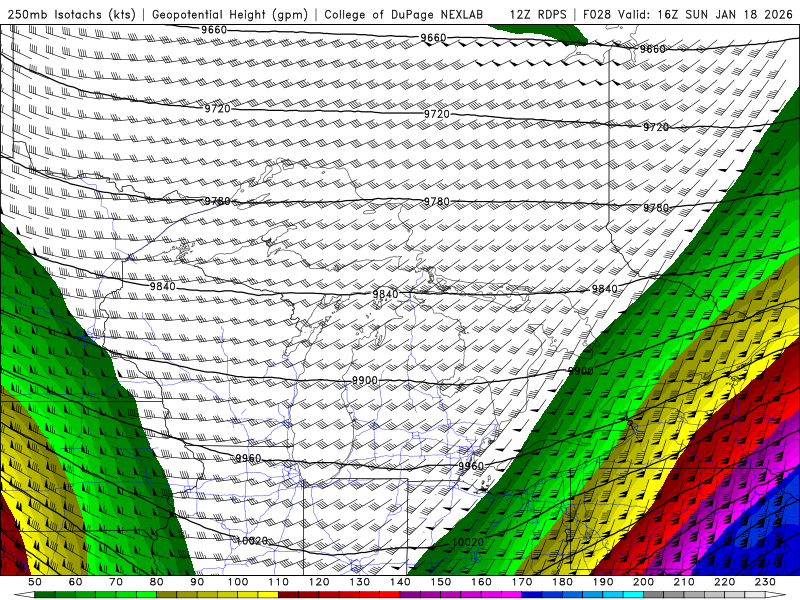Click the 50 value on color scale

tap(35, 582)
